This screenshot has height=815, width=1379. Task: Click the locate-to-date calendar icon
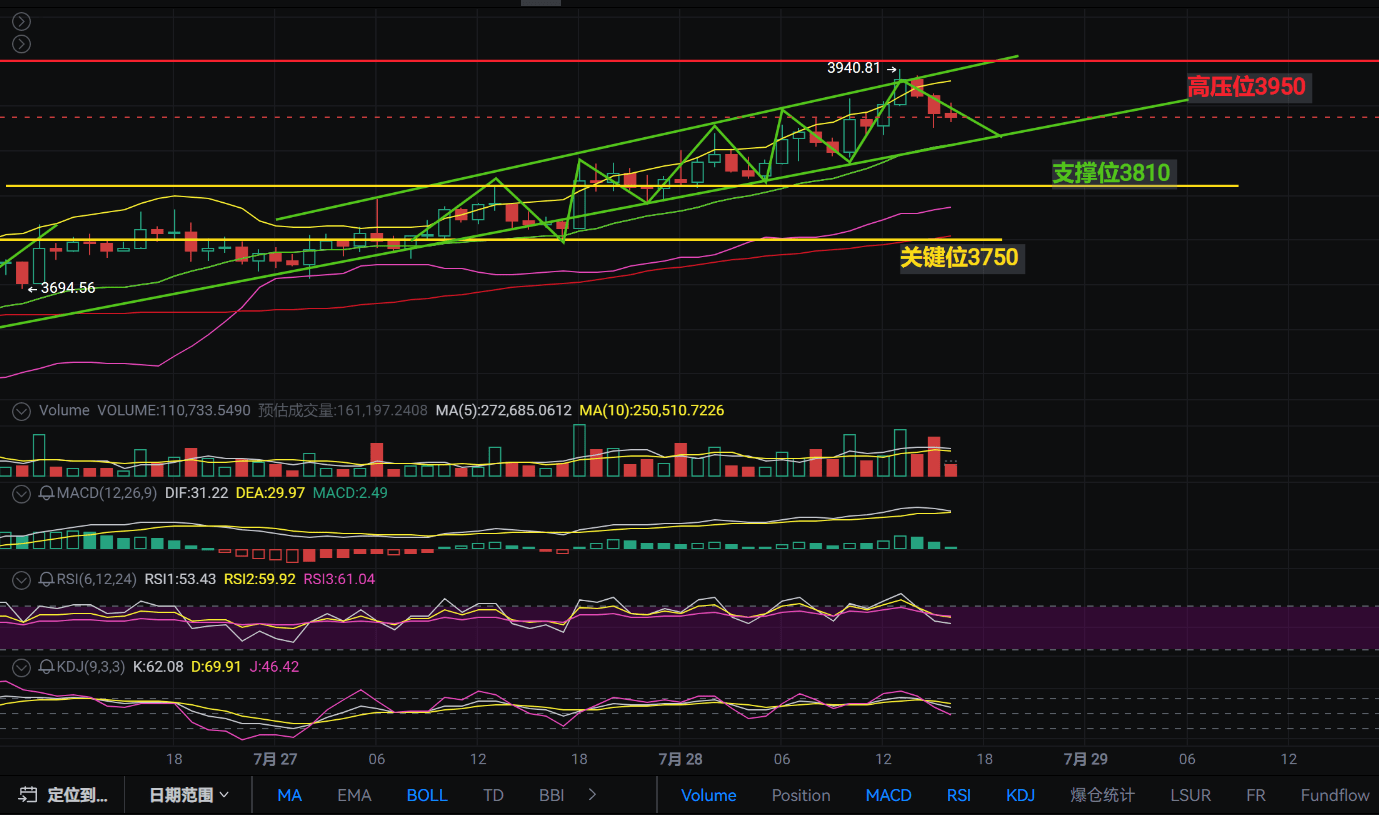click(28, 796)
